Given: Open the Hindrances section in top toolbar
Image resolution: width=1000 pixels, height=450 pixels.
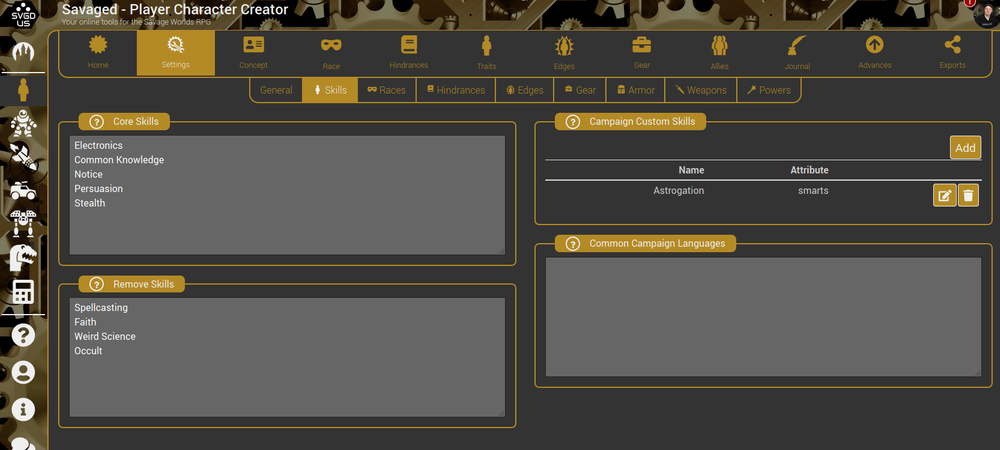Looking at the screenshot, I should 409,53.
